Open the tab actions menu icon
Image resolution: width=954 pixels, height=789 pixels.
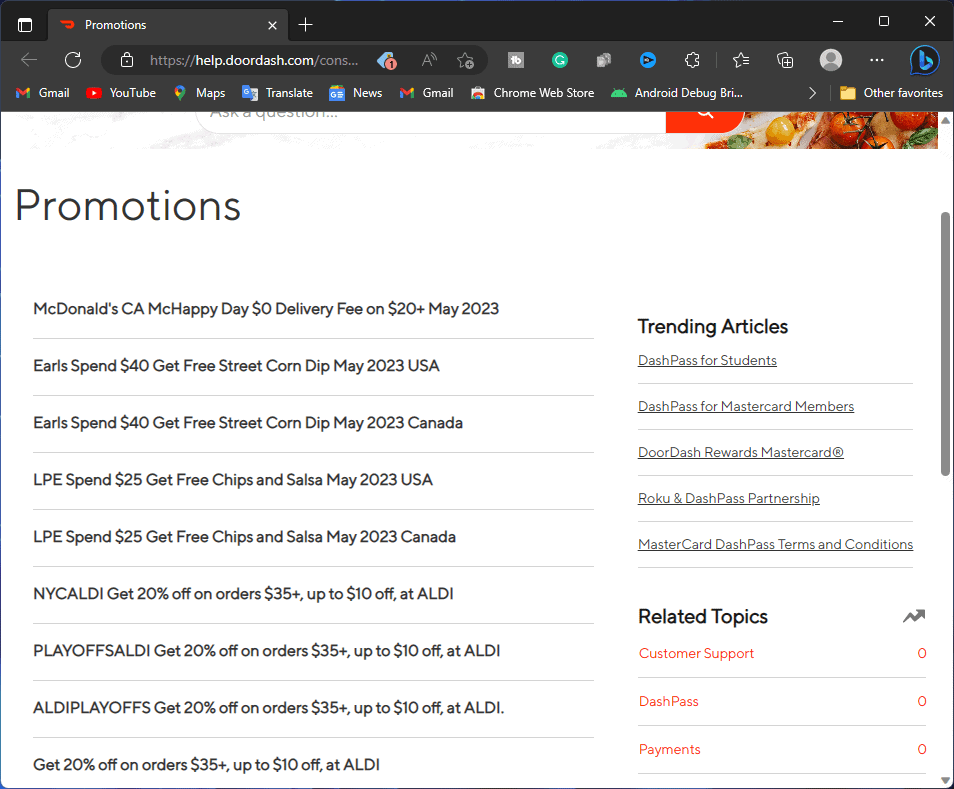pos(25,25)
